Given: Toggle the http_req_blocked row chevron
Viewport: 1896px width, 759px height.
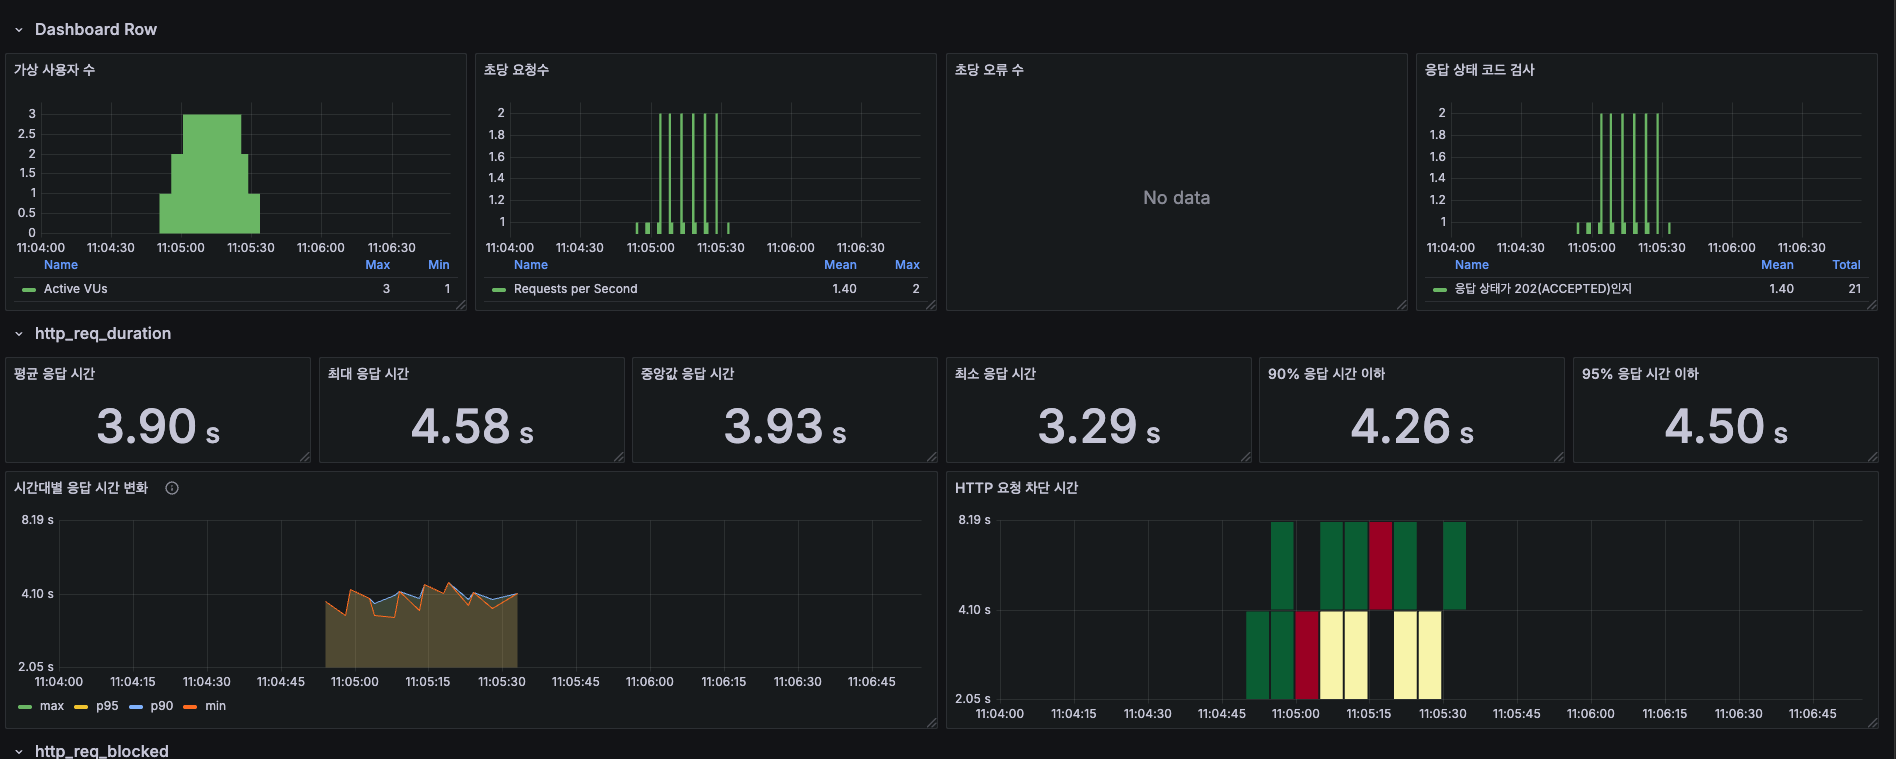Looking at the screenshot, I should coord(18,751).
